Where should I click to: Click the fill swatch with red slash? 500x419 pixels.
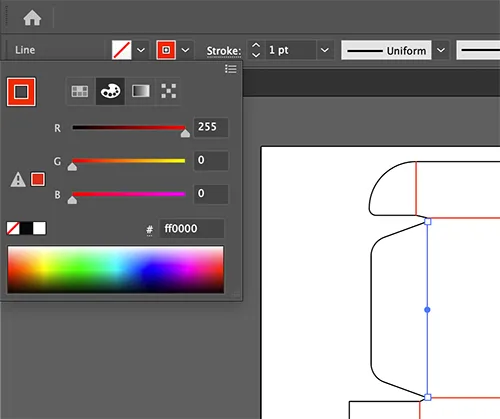121,50
